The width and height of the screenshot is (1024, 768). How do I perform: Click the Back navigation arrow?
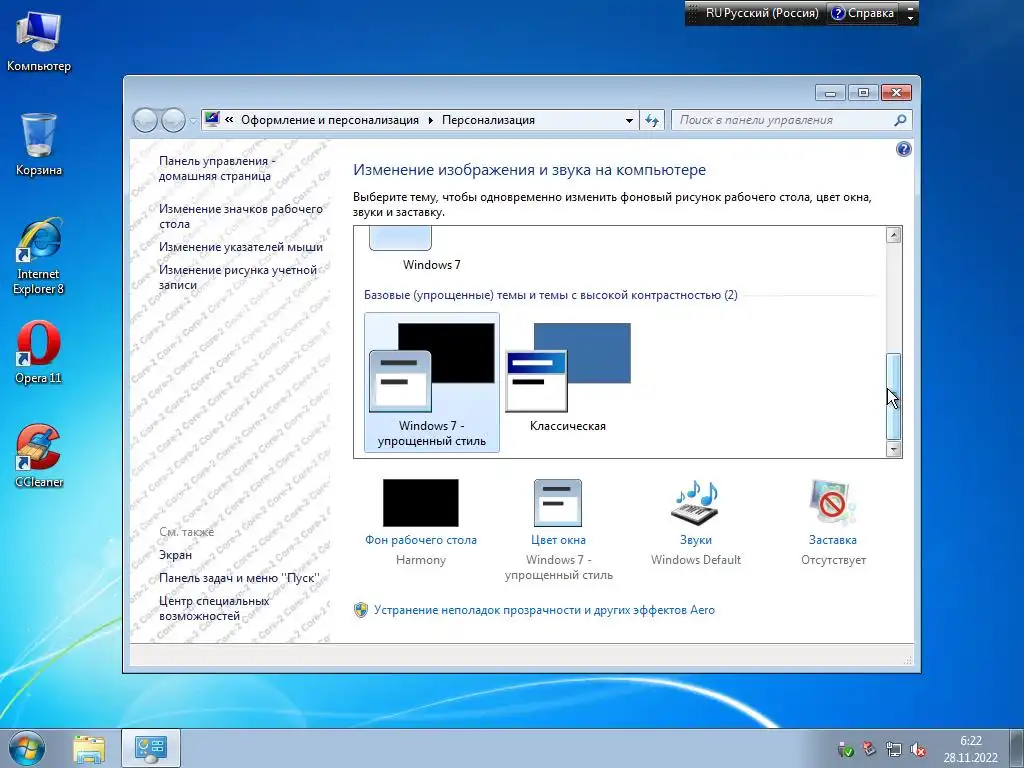[x=145, y=120]
